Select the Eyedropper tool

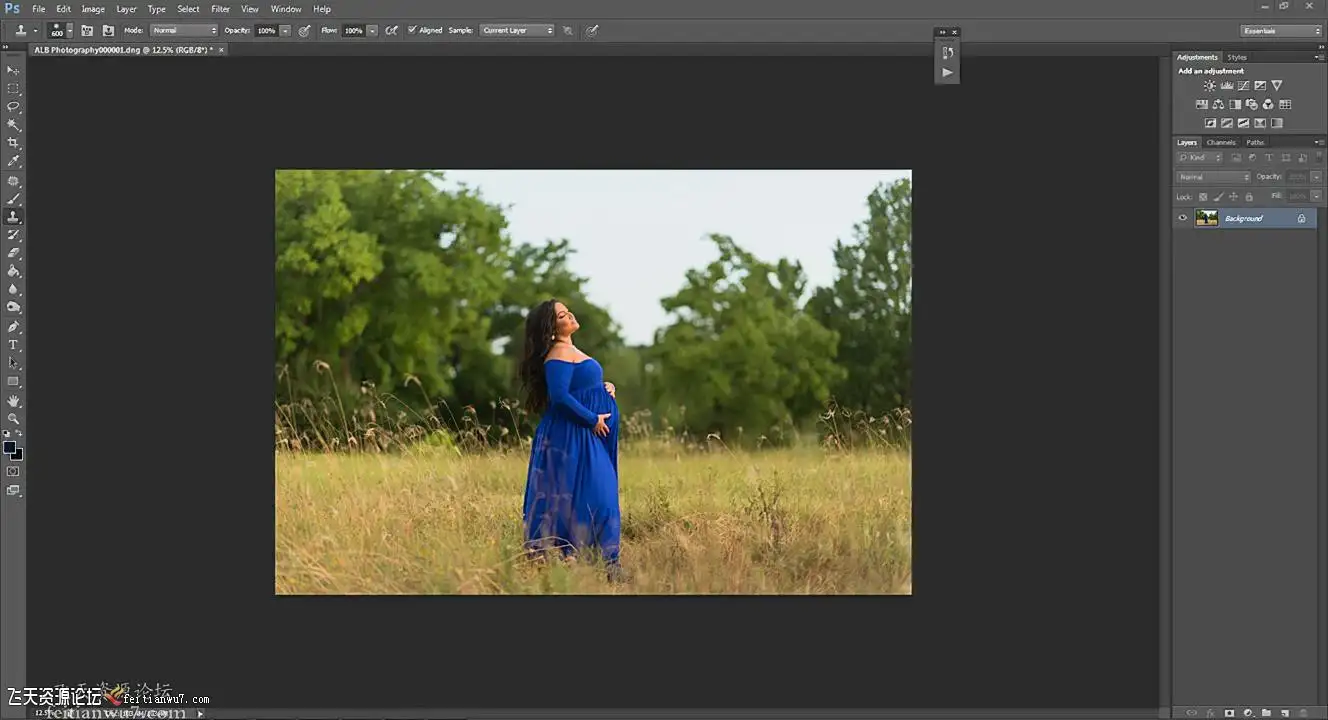click(13, 161)
